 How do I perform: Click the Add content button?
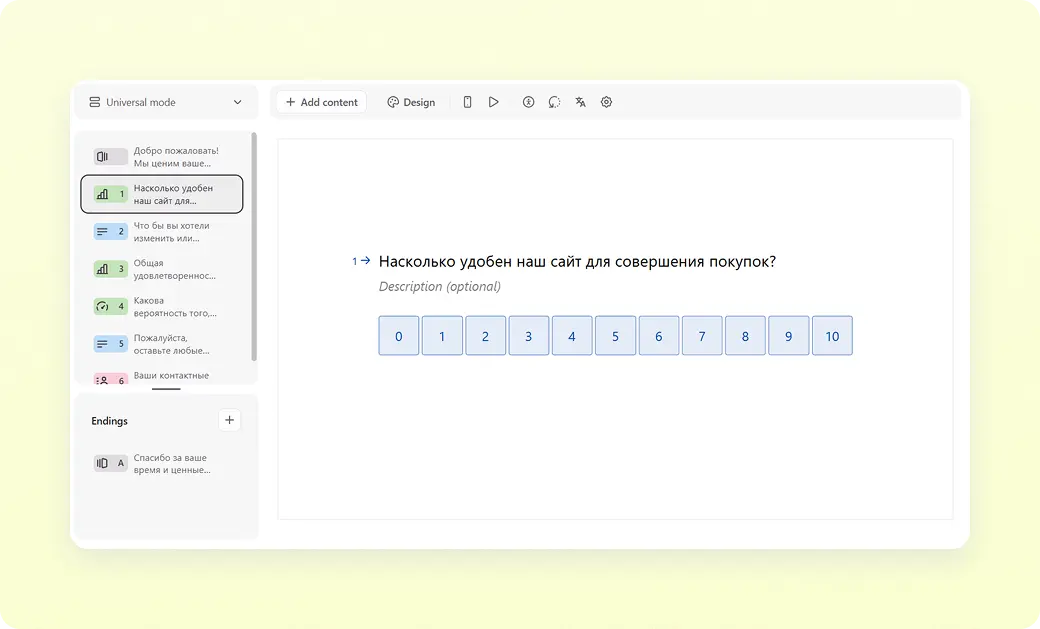[321, 102]
